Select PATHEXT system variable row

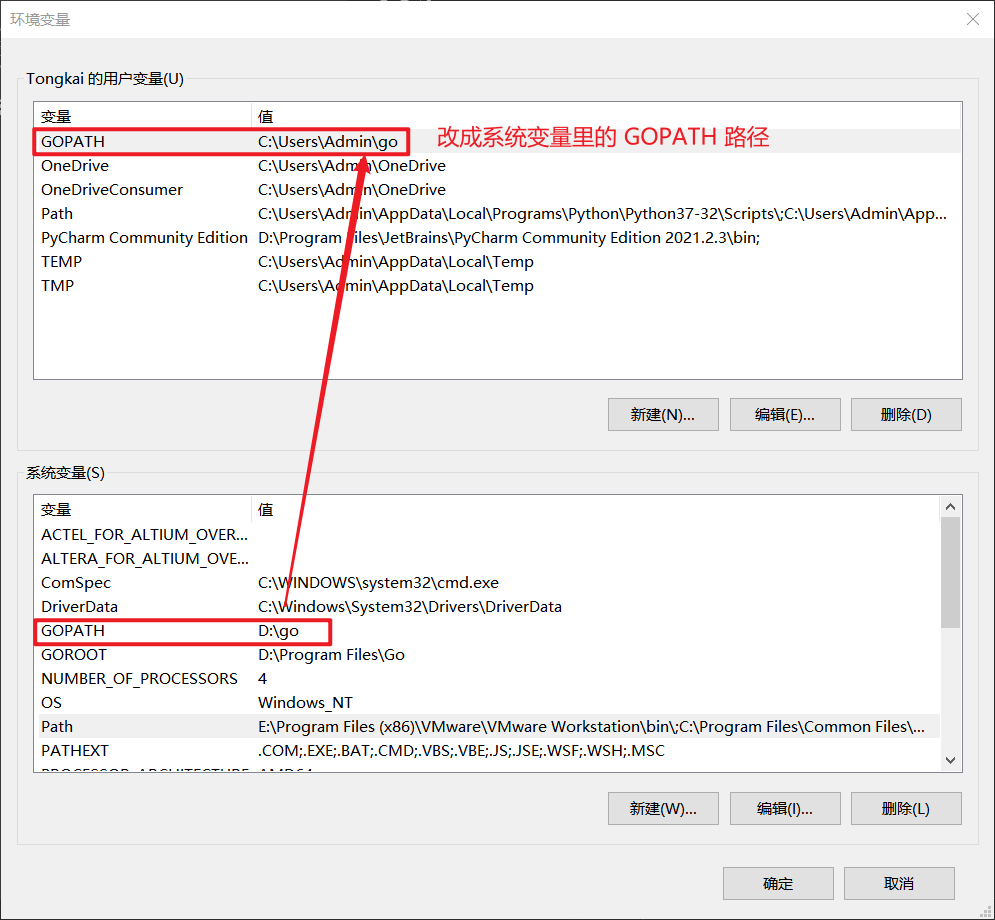pyautogui.click(x=487, y=751)
